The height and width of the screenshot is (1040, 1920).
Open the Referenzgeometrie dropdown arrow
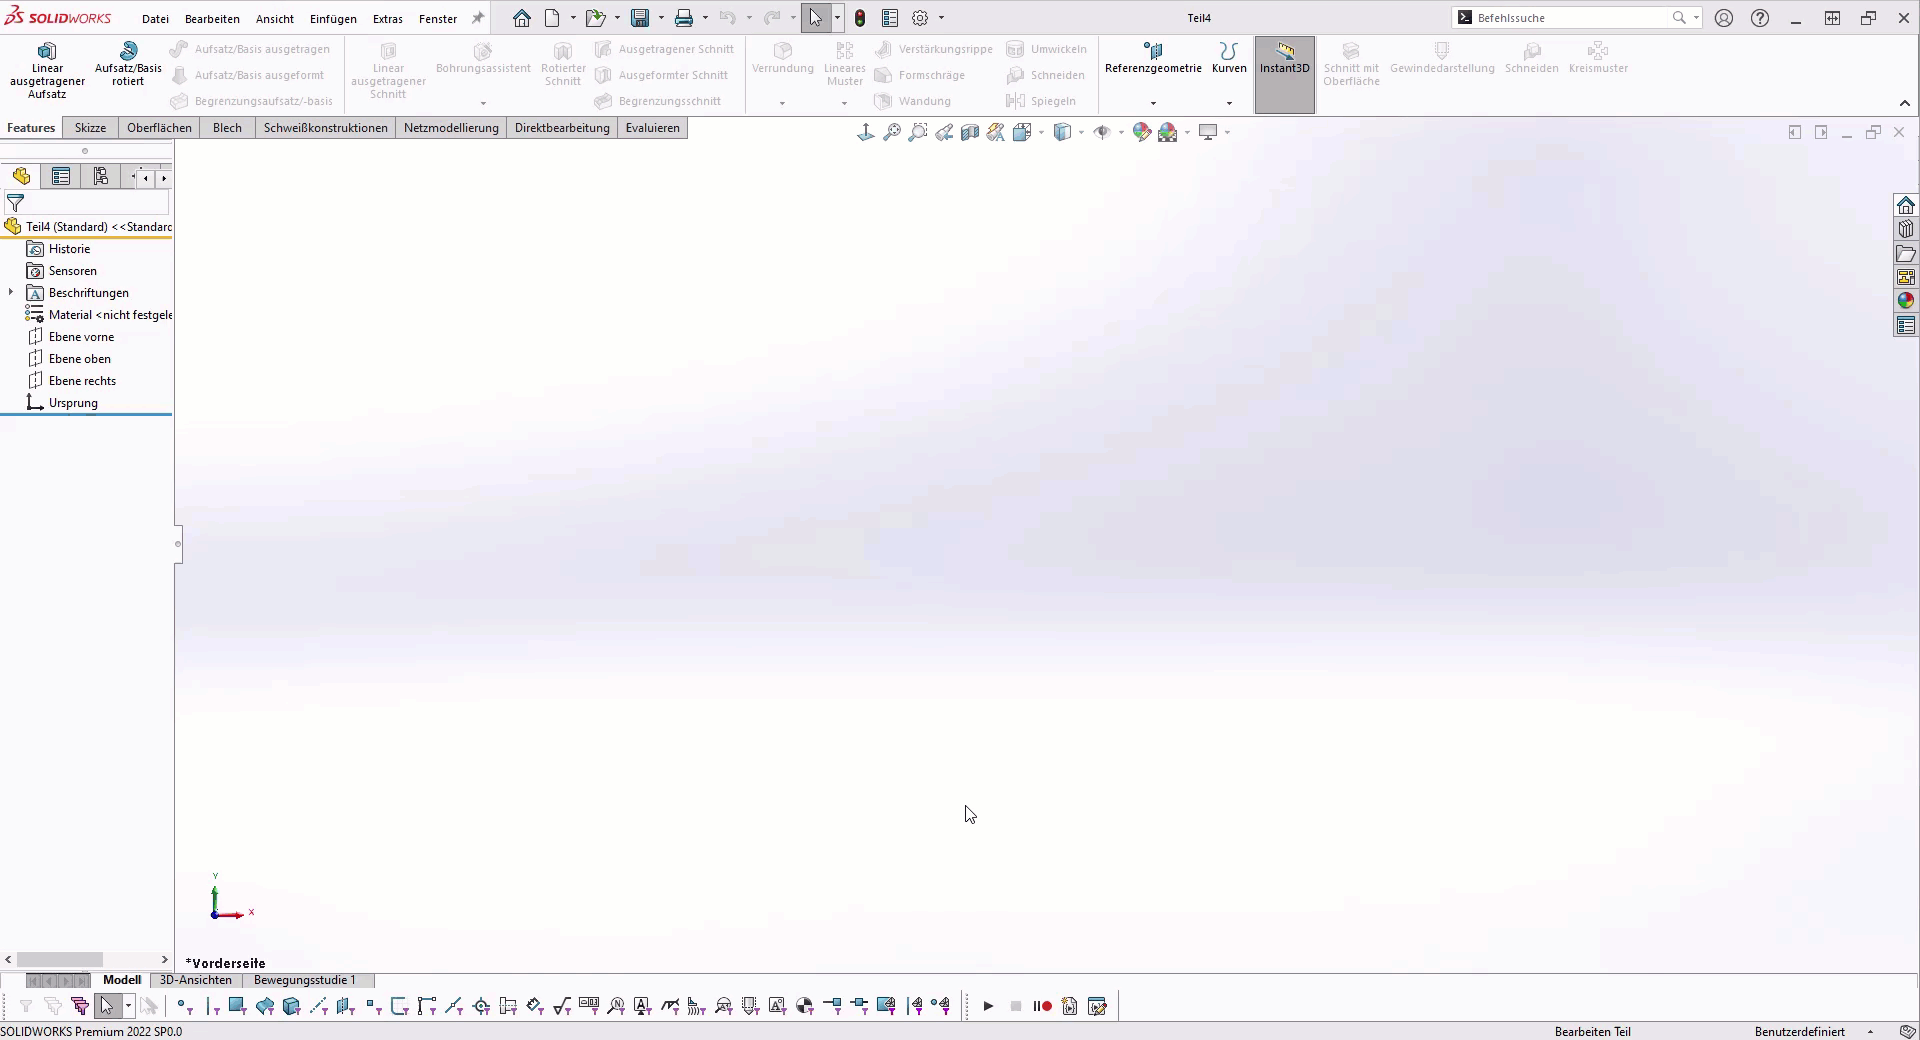(x=1153, y=103)
